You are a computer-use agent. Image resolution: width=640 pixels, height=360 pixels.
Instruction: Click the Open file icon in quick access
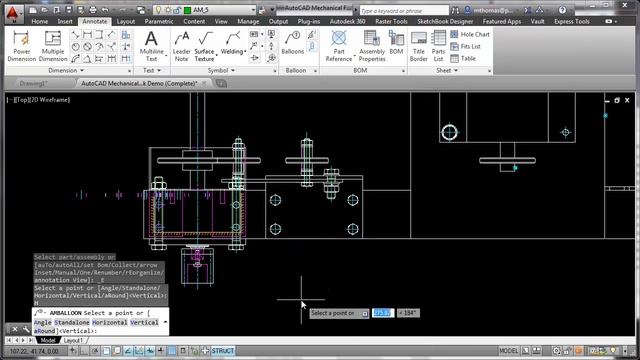click(x=45, y=10)
